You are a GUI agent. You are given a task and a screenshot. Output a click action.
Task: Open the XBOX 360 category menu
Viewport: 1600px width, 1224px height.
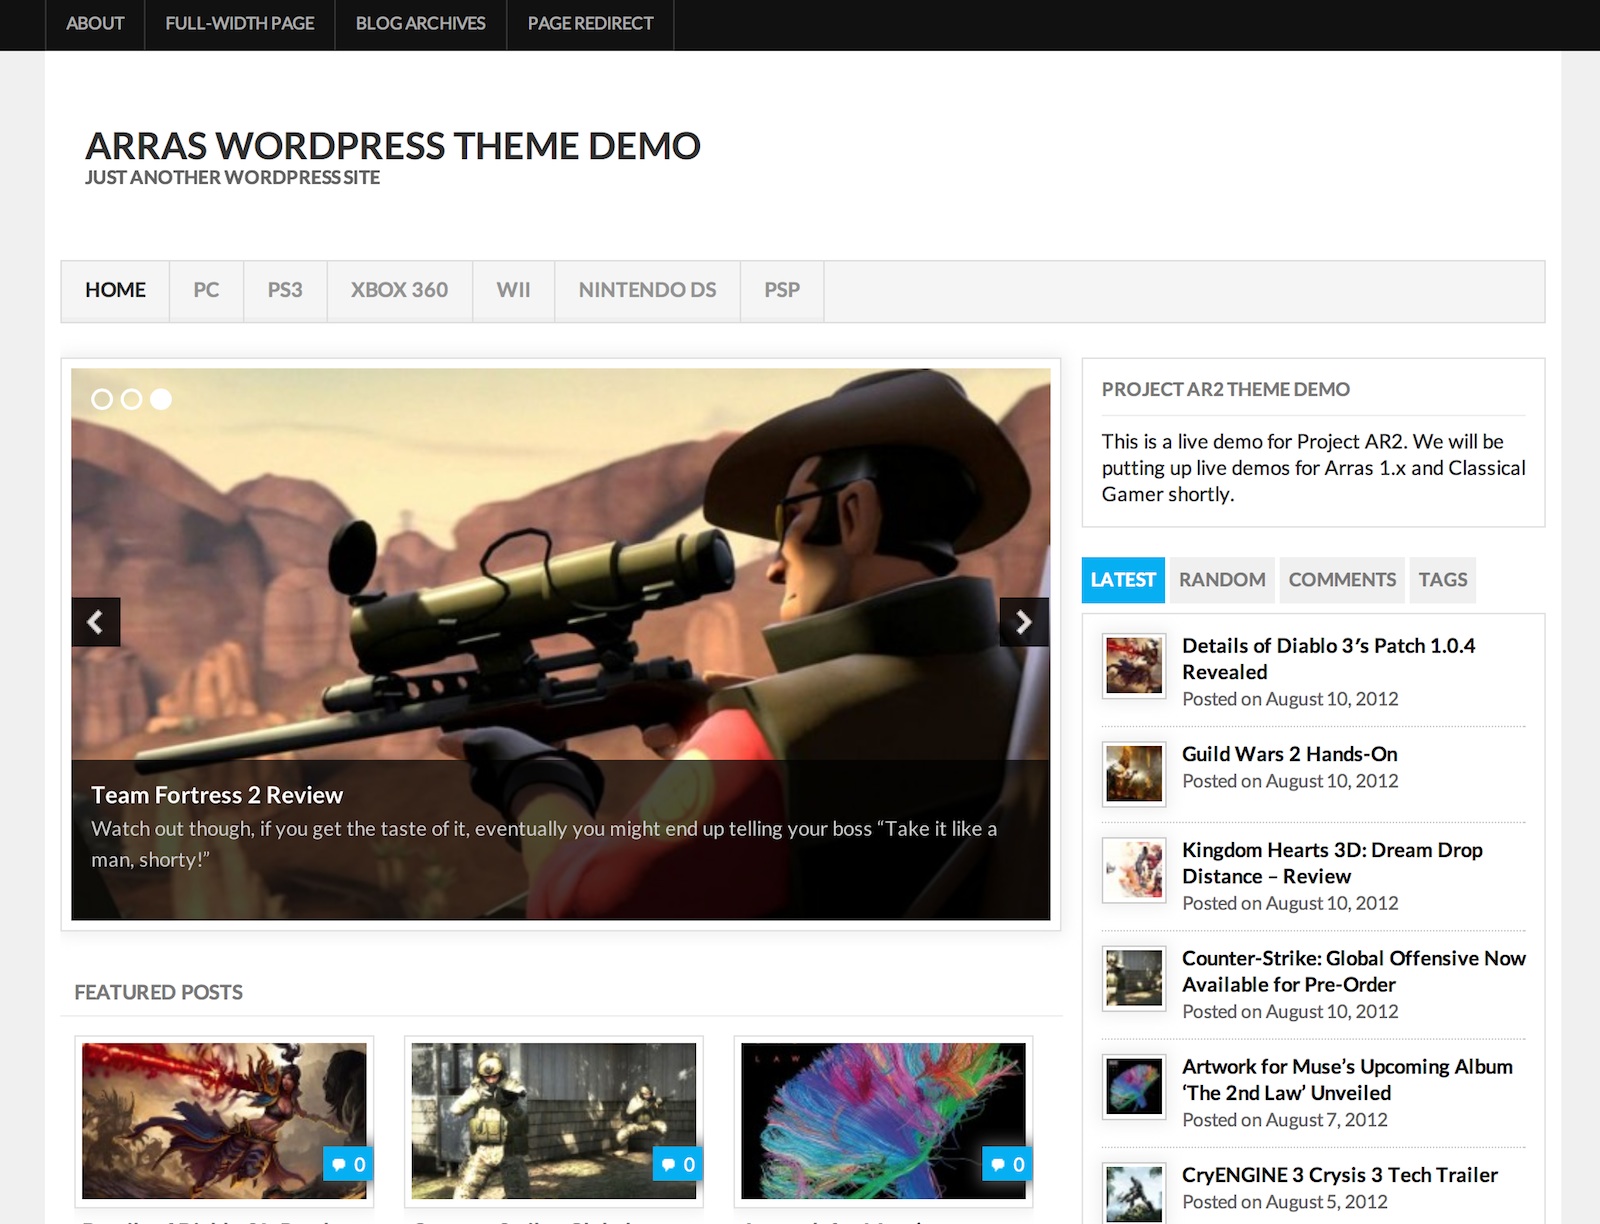399,290
